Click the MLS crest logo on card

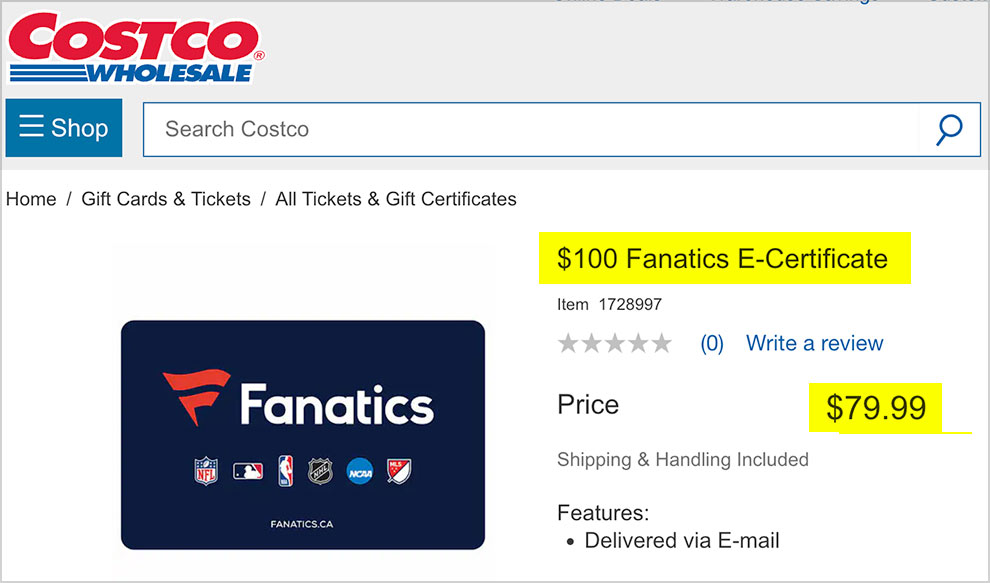(399, 471)
